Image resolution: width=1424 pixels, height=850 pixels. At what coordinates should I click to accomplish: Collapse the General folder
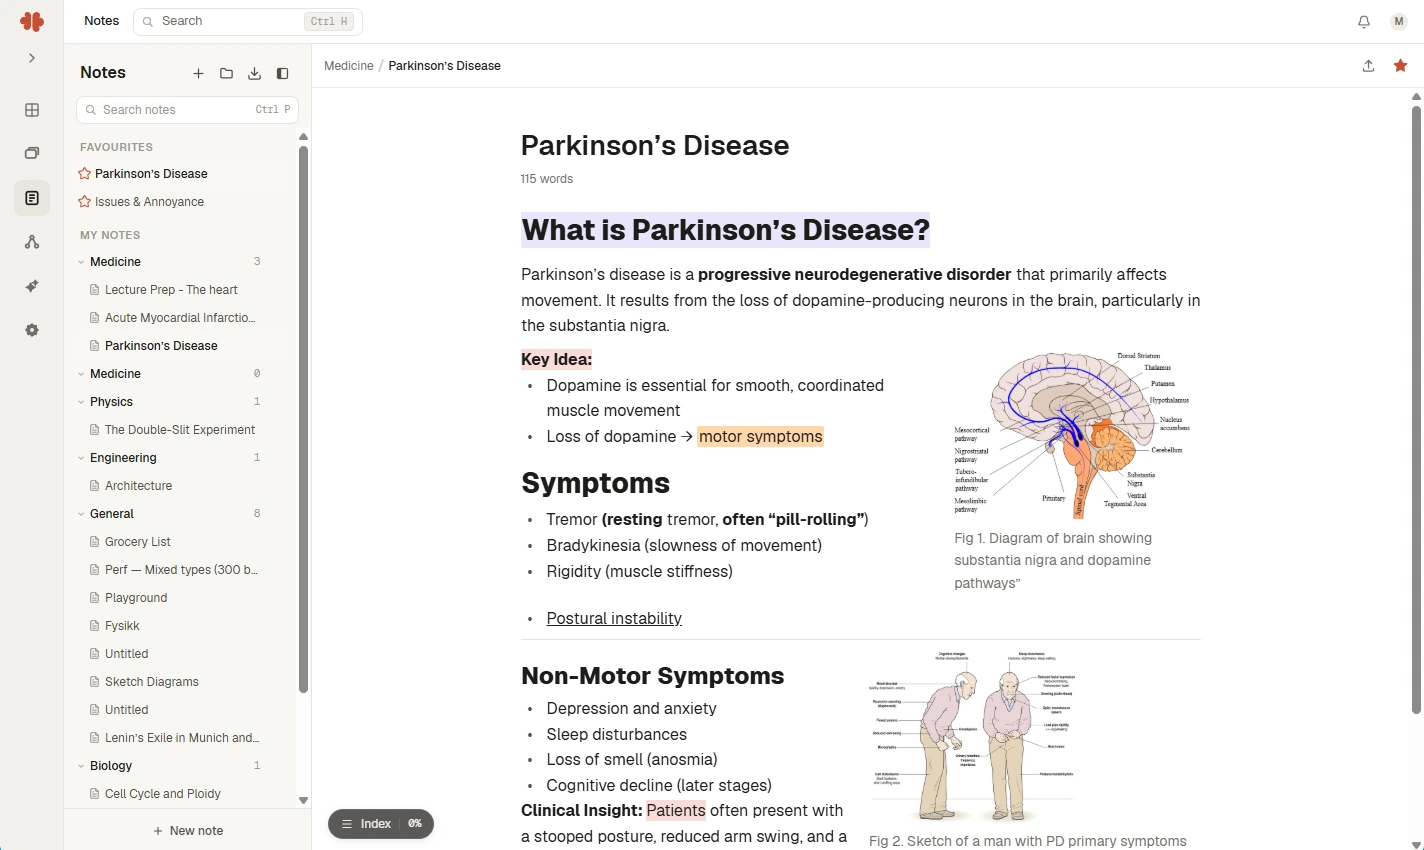coord(81,514)
